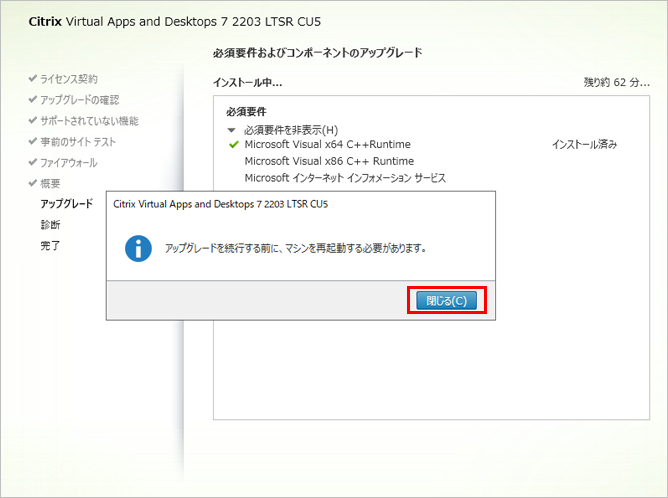Click the 閉じる(C) button in dialog
Image resolution: width=668 pixels, height=498 pixels.
tap(446, 301)
